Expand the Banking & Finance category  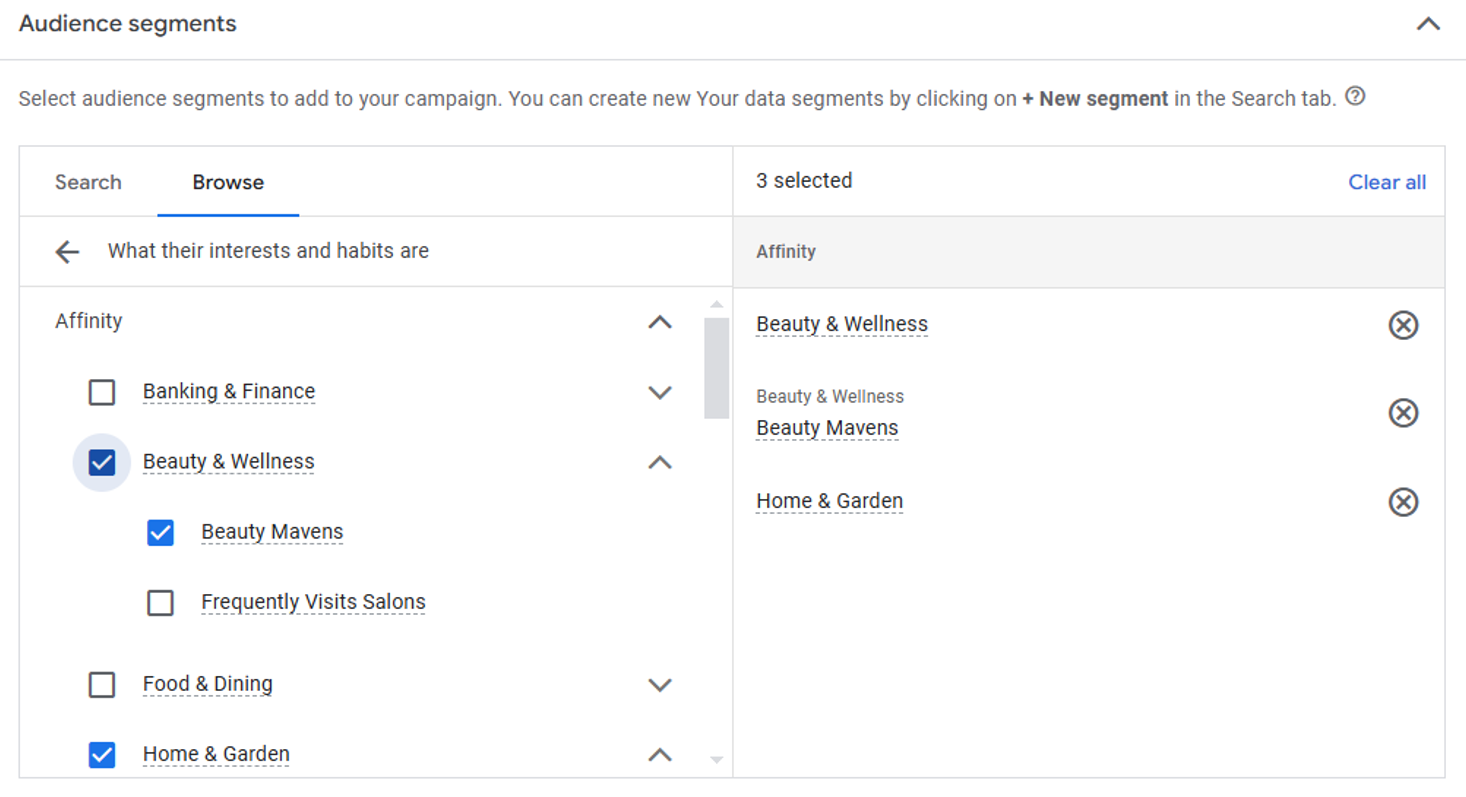point(659,393)
